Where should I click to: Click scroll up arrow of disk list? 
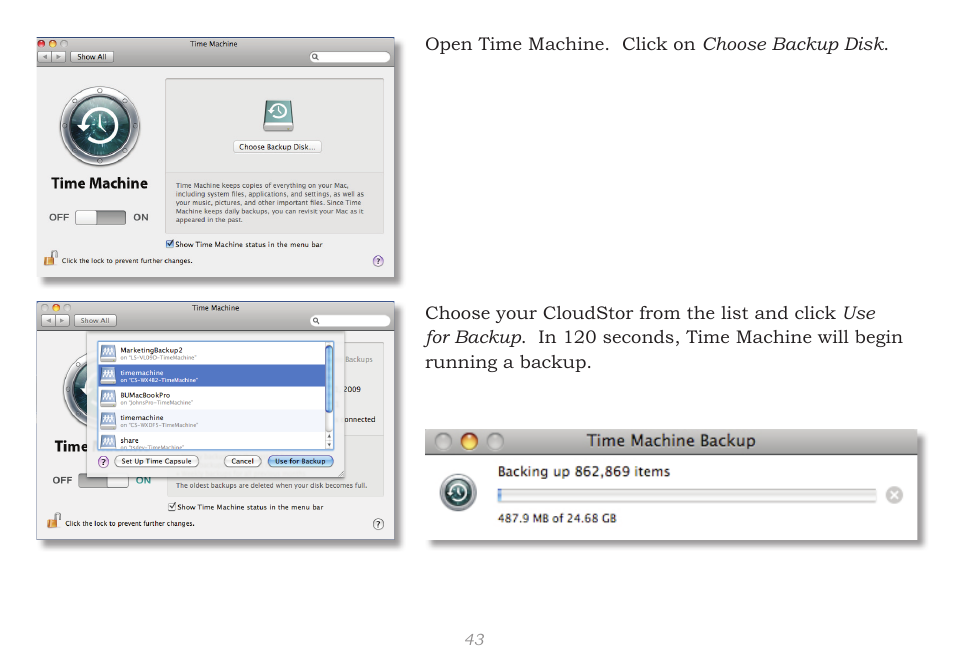329,436
